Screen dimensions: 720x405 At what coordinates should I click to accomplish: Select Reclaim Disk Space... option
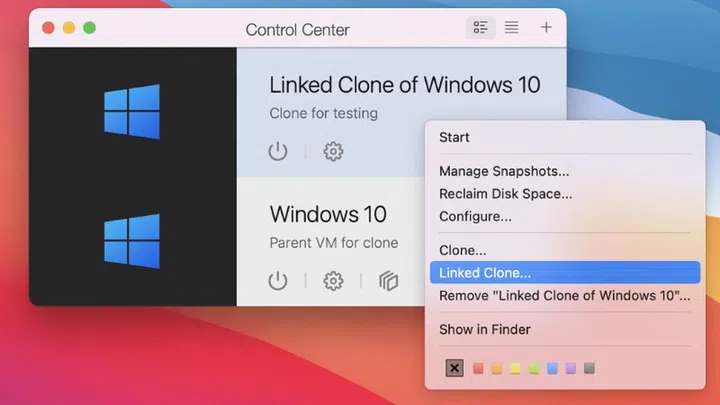(505, 194)
